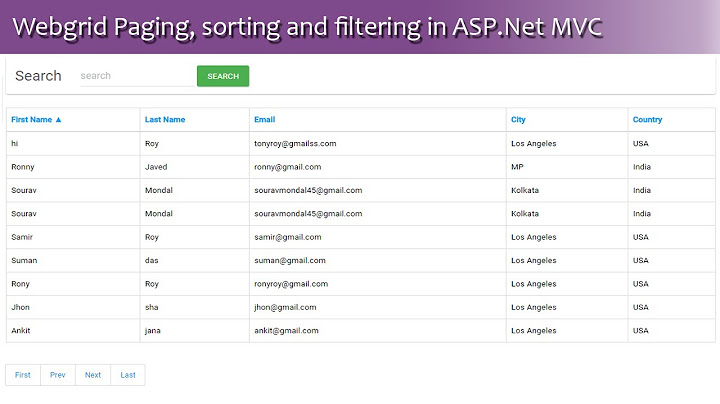Sort by the City column header

(518, 120)
